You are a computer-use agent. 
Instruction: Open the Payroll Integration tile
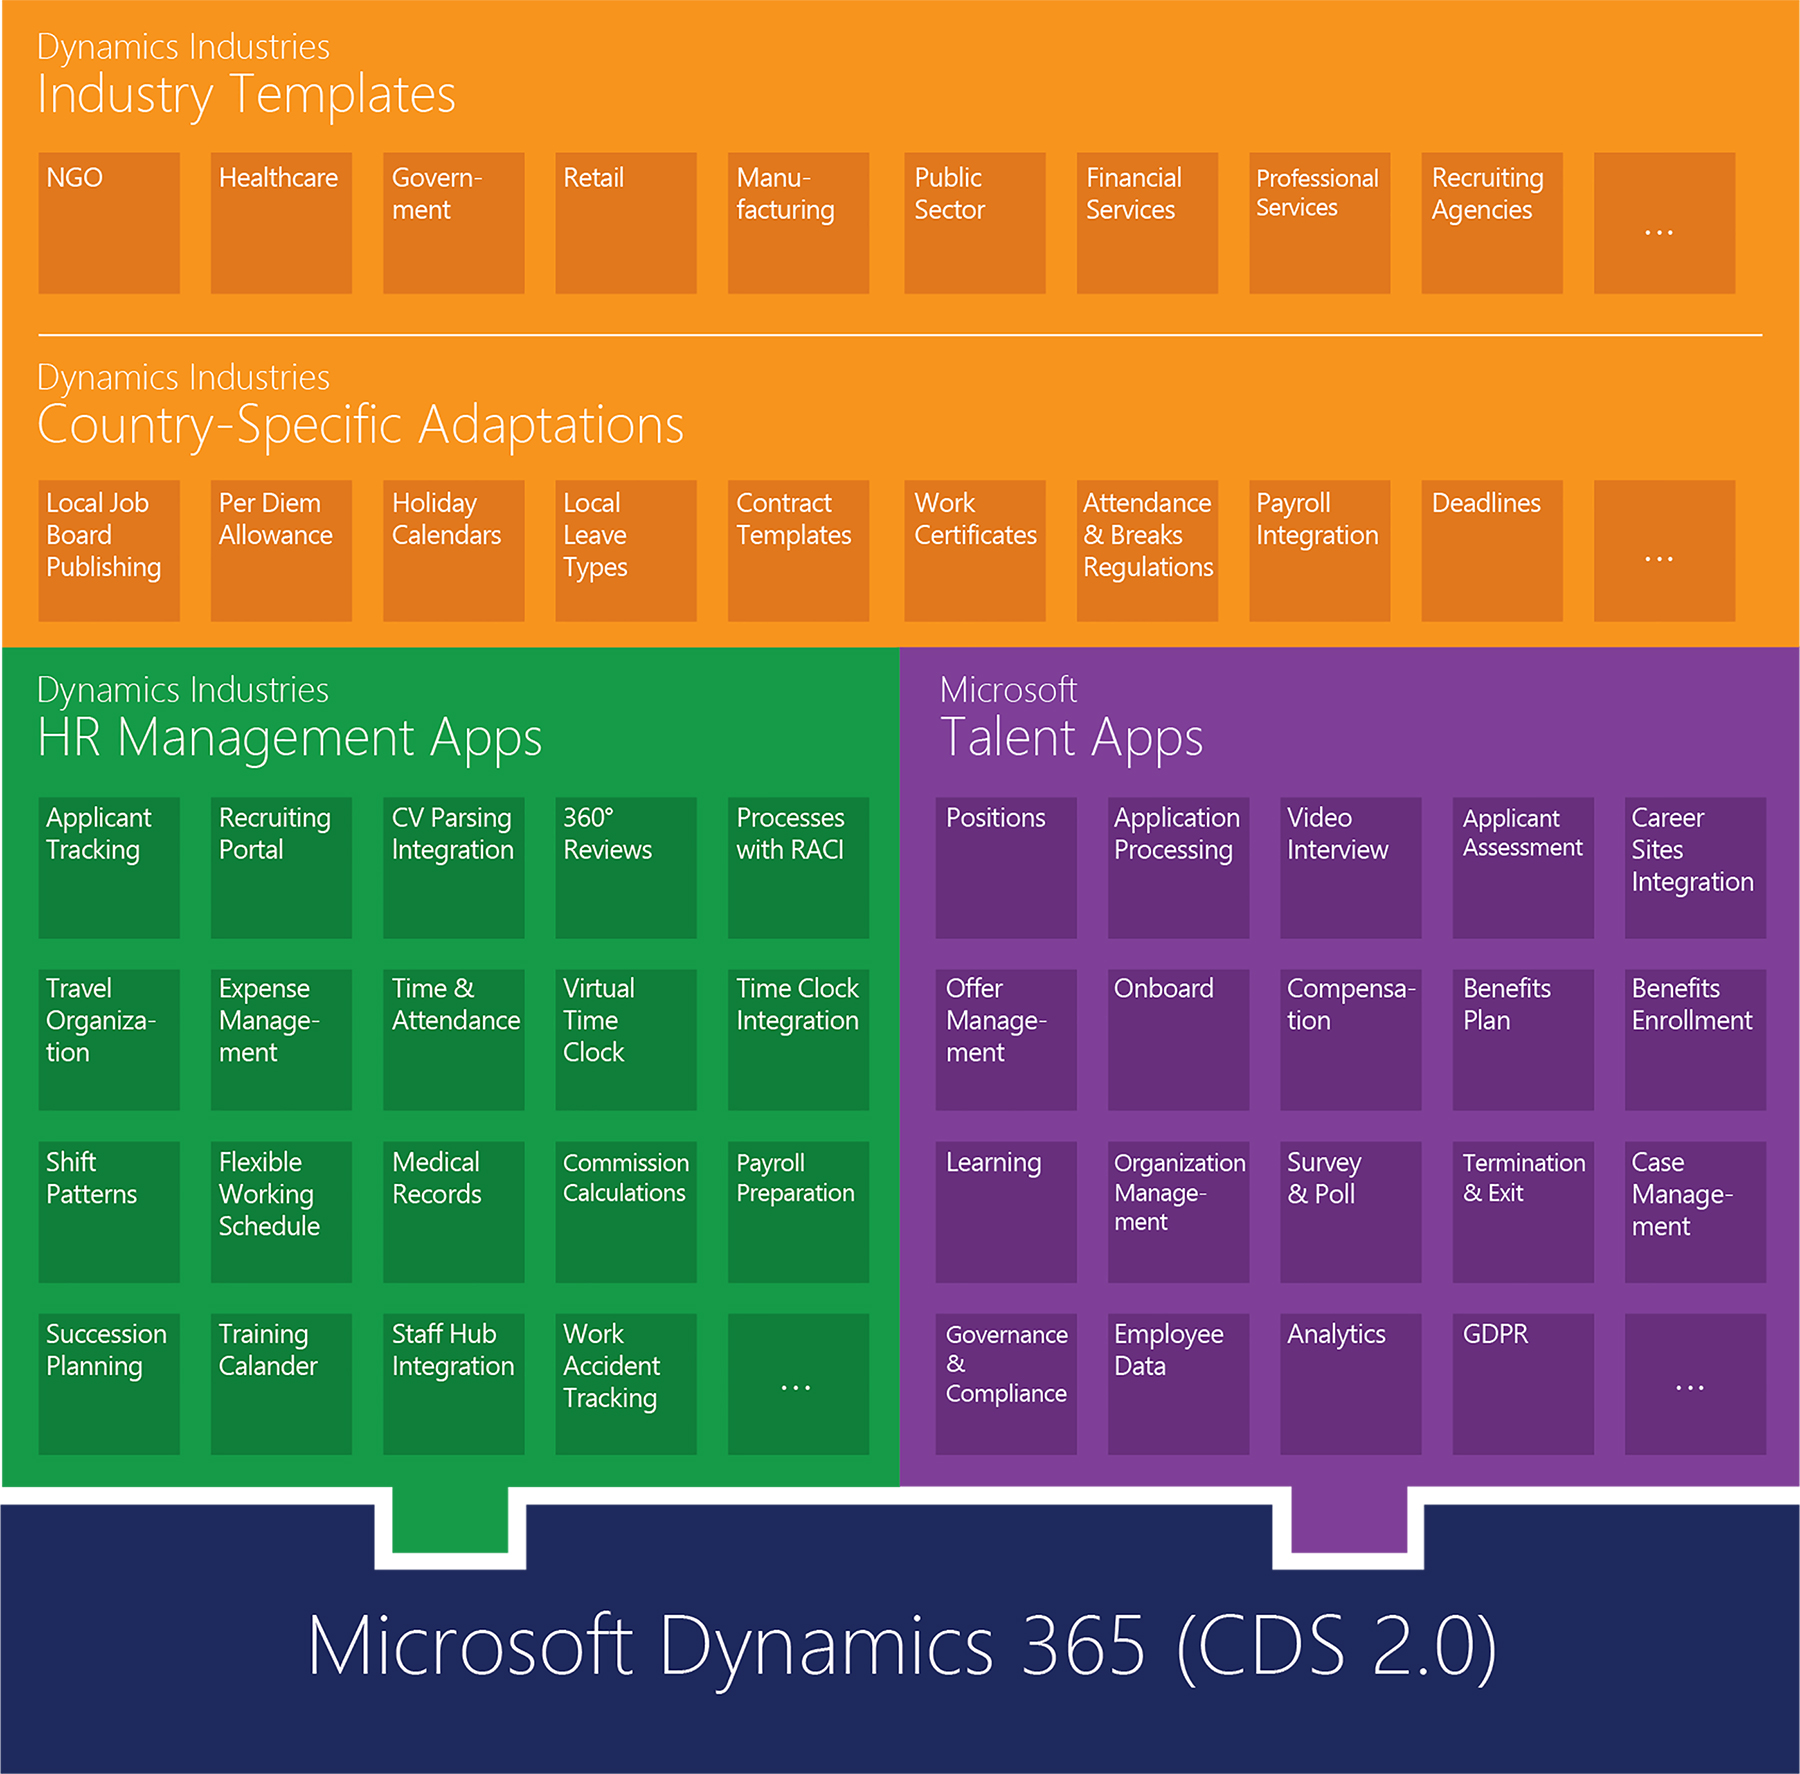[1320, 551]
